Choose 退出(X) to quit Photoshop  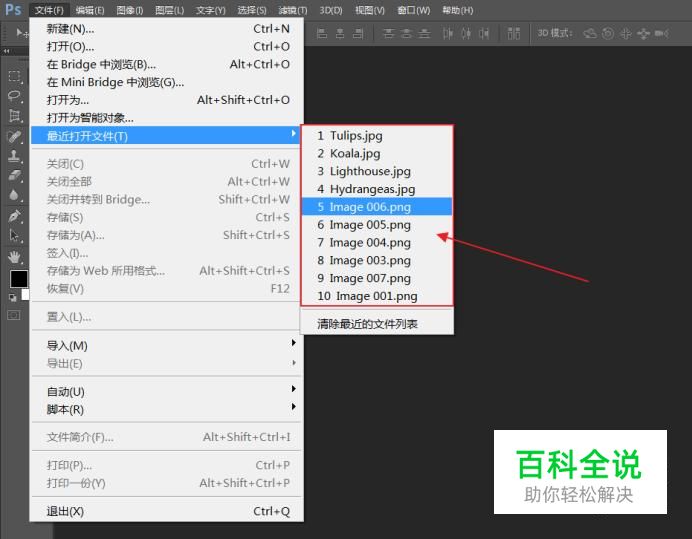pyautogui.click(x=167, y=511)
